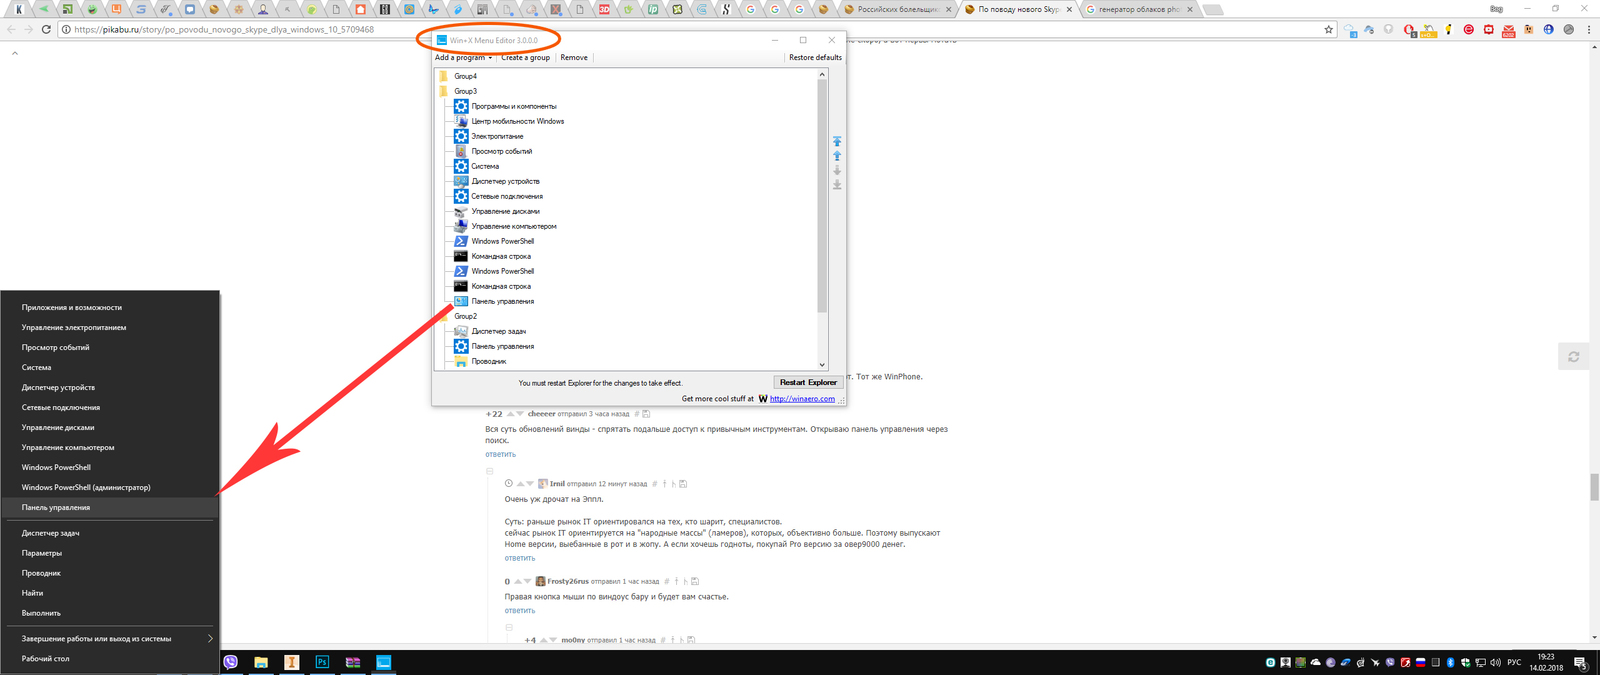Click the volume icon in the system tray

coord(1495,662)
